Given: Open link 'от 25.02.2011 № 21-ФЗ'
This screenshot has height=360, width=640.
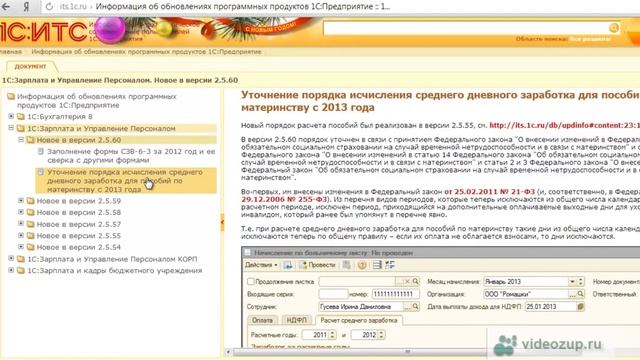Looking at the screenshot, I should click(489, 191).
